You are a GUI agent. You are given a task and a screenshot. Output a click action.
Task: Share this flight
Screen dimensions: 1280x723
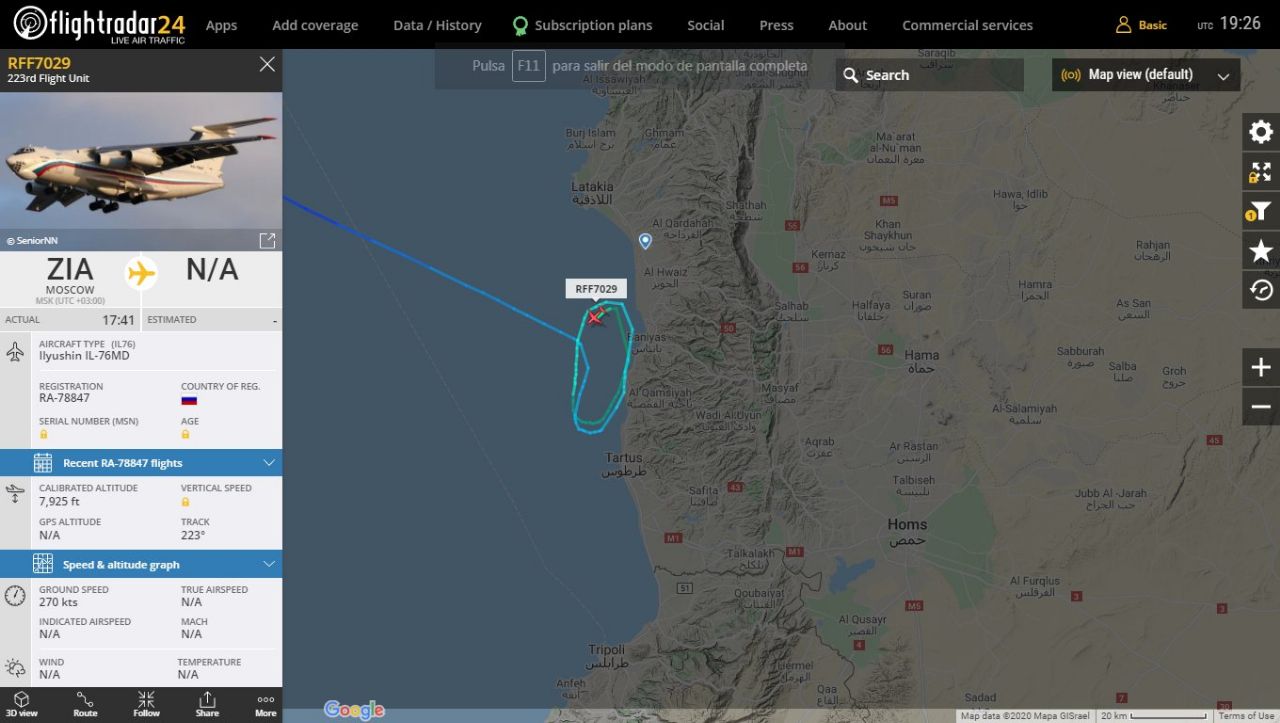coord(207,704)
